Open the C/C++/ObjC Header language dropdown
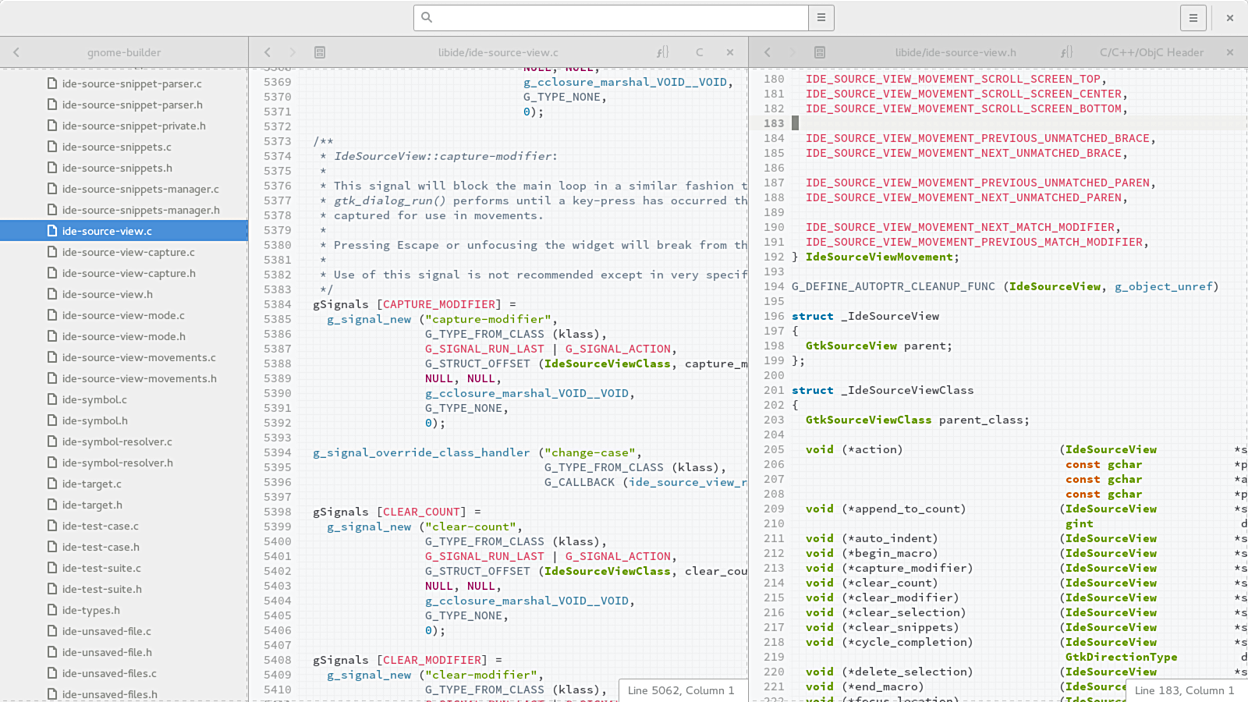Screen dimensions: 1248x702 pos(1151,52)
